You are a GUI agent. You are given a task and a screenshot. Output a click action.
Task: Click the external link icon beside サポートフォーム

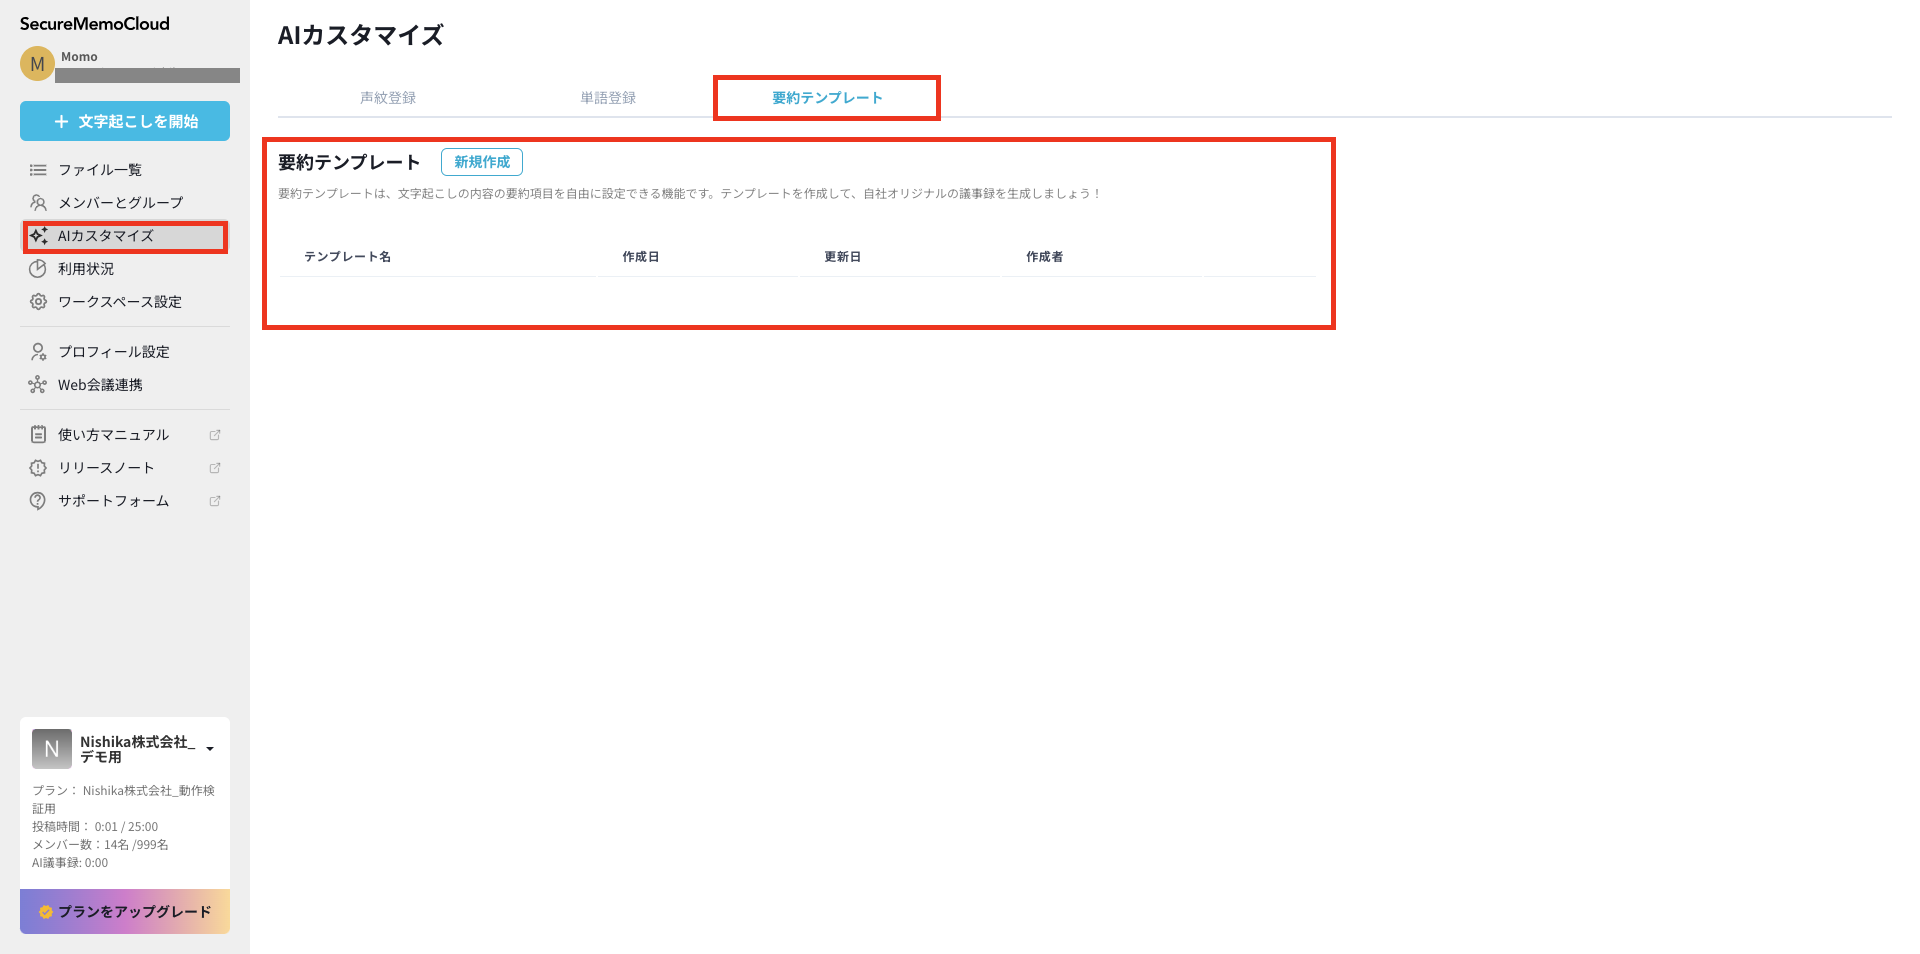tap(214, 501)
